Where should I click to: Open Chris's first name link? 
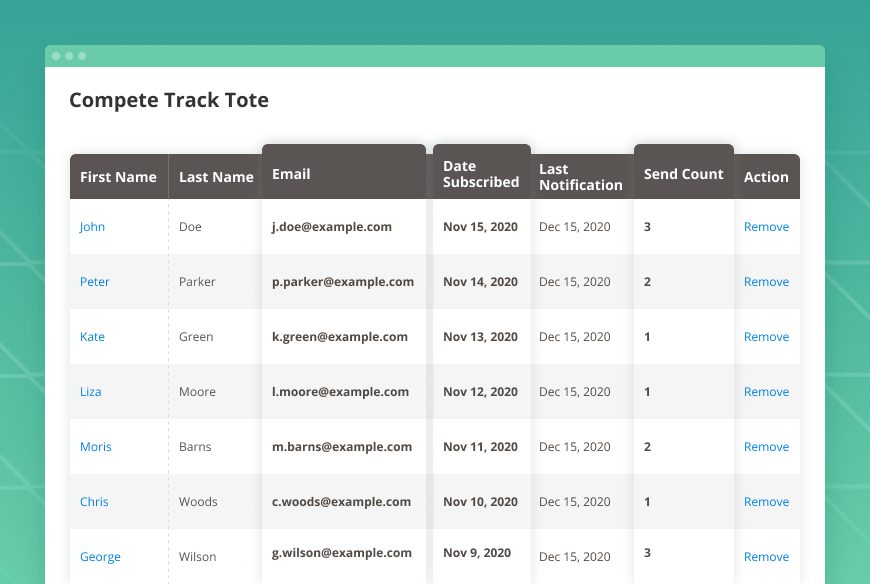pyautogui.click(x=94, y=502)
